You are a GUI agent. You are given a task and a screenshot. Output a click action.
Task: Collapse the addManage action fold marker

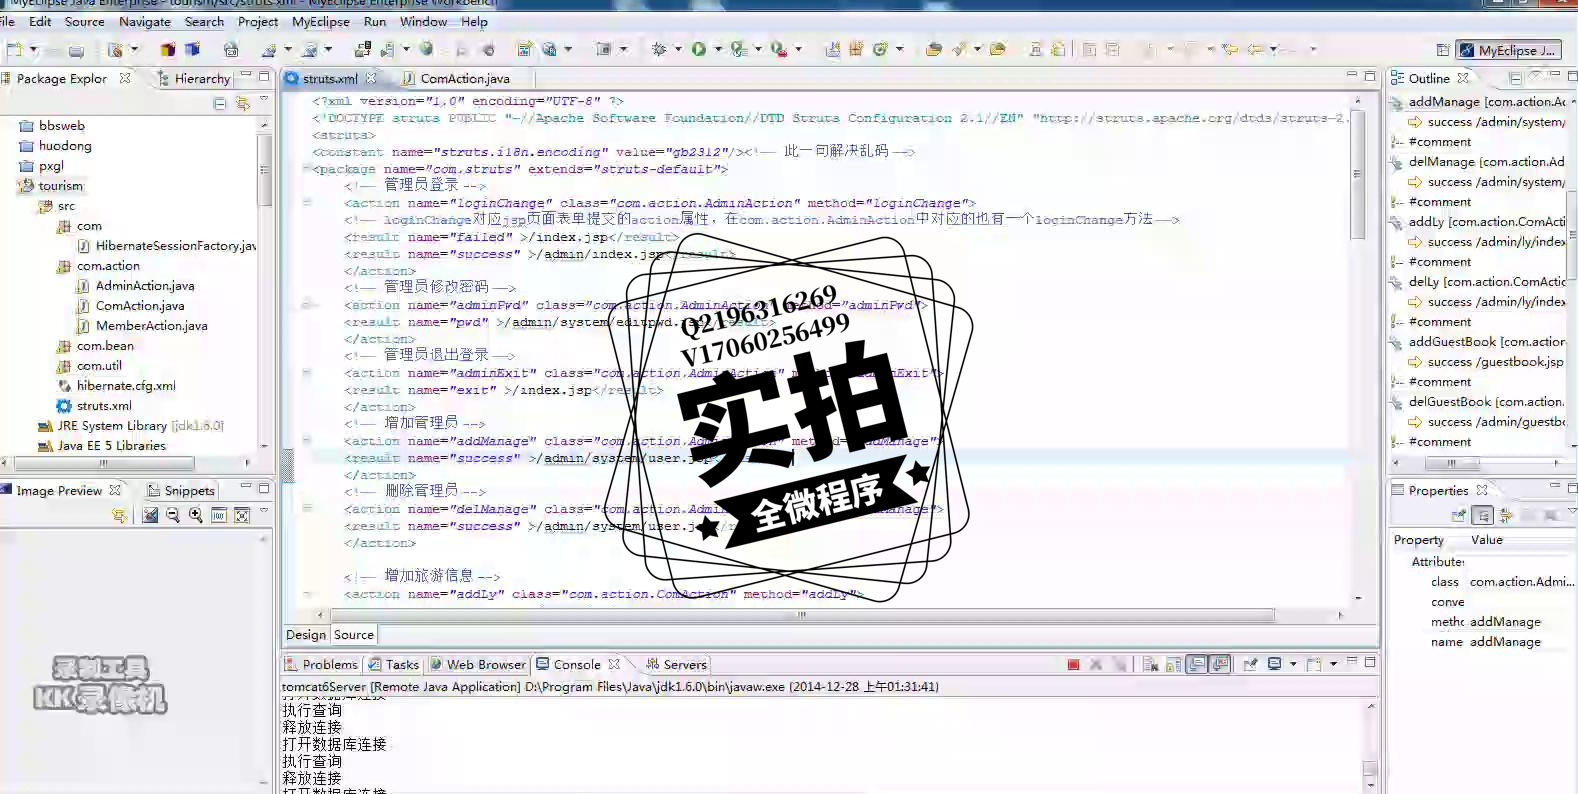coord(307,441)
